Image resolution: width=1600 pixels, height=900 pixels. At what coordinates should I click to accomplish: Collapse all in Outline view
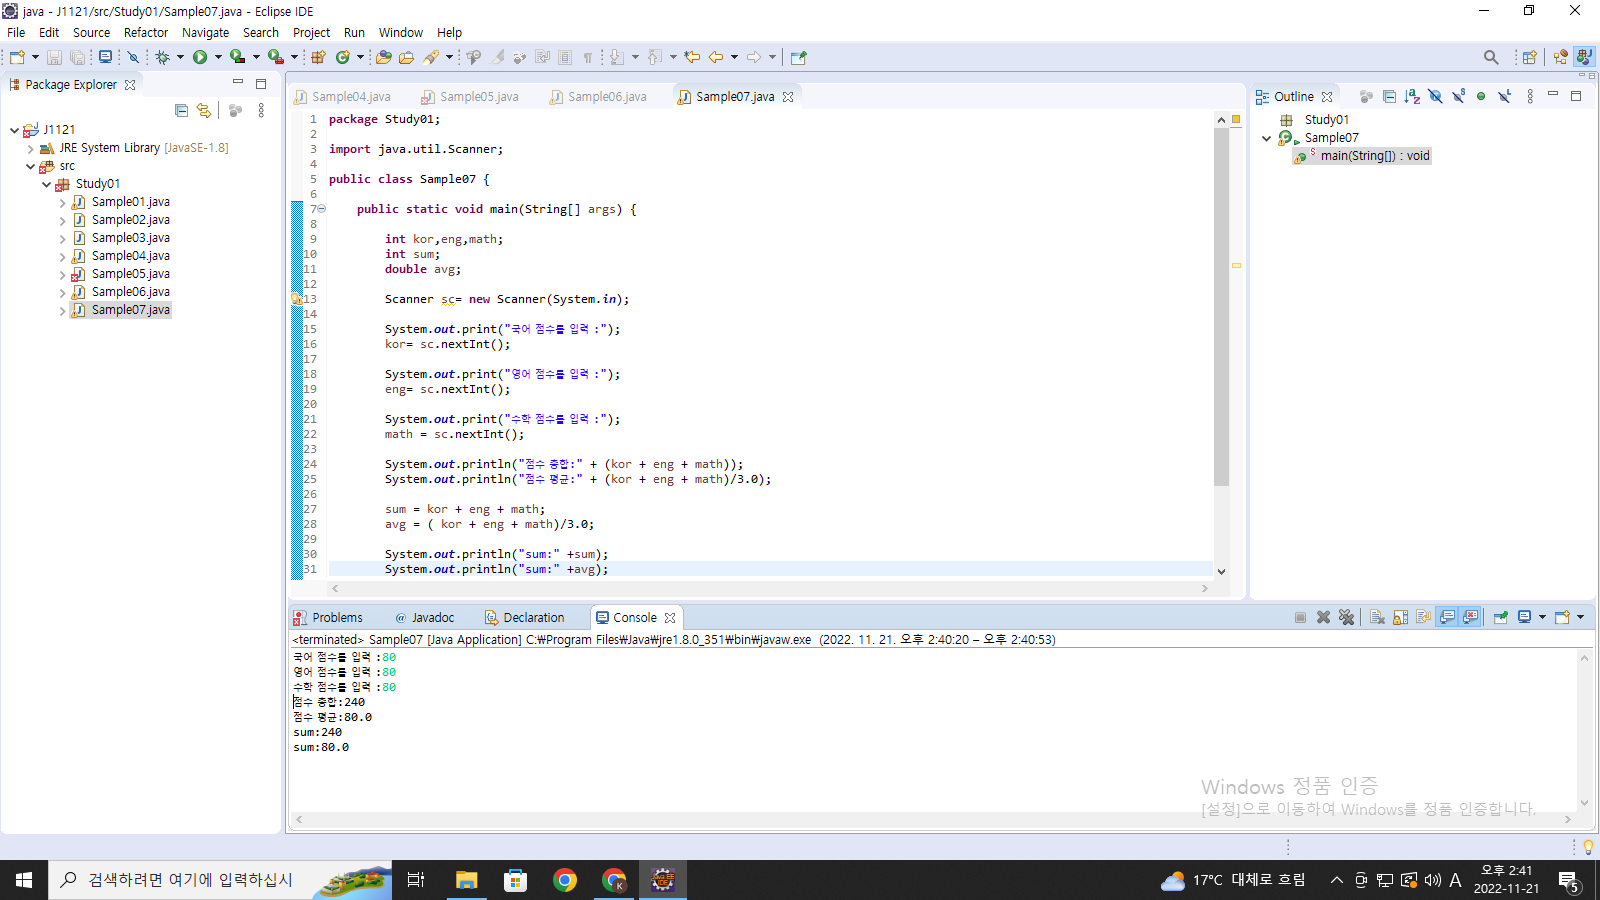(1389, 96)
